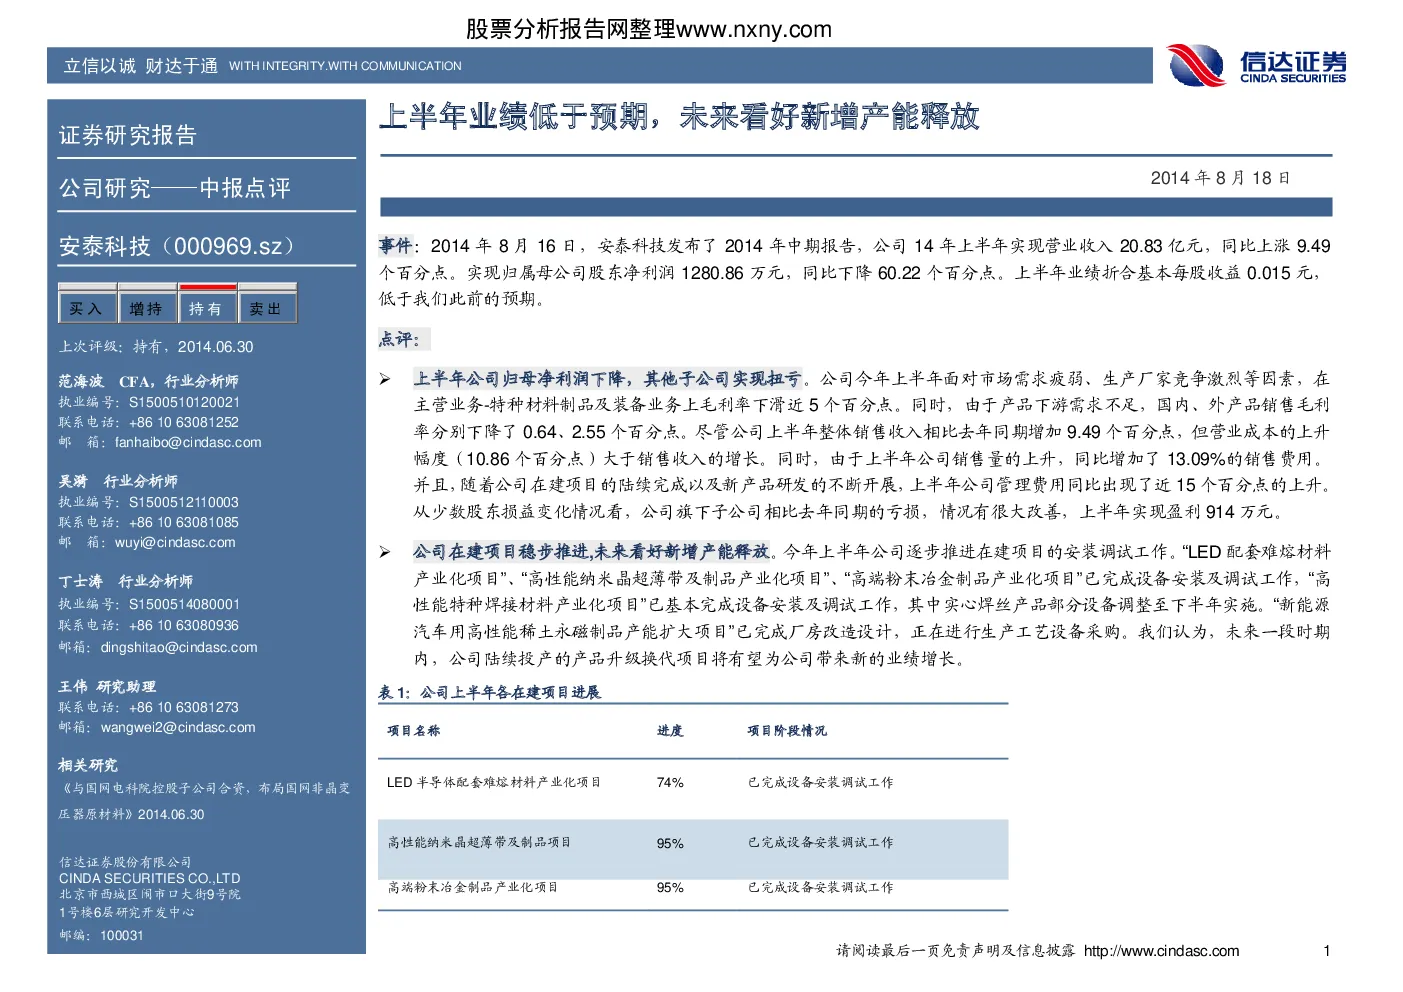Screen dimensions: 1403x992
Task: Click the 74% progress cell
Action: point(670,782)
